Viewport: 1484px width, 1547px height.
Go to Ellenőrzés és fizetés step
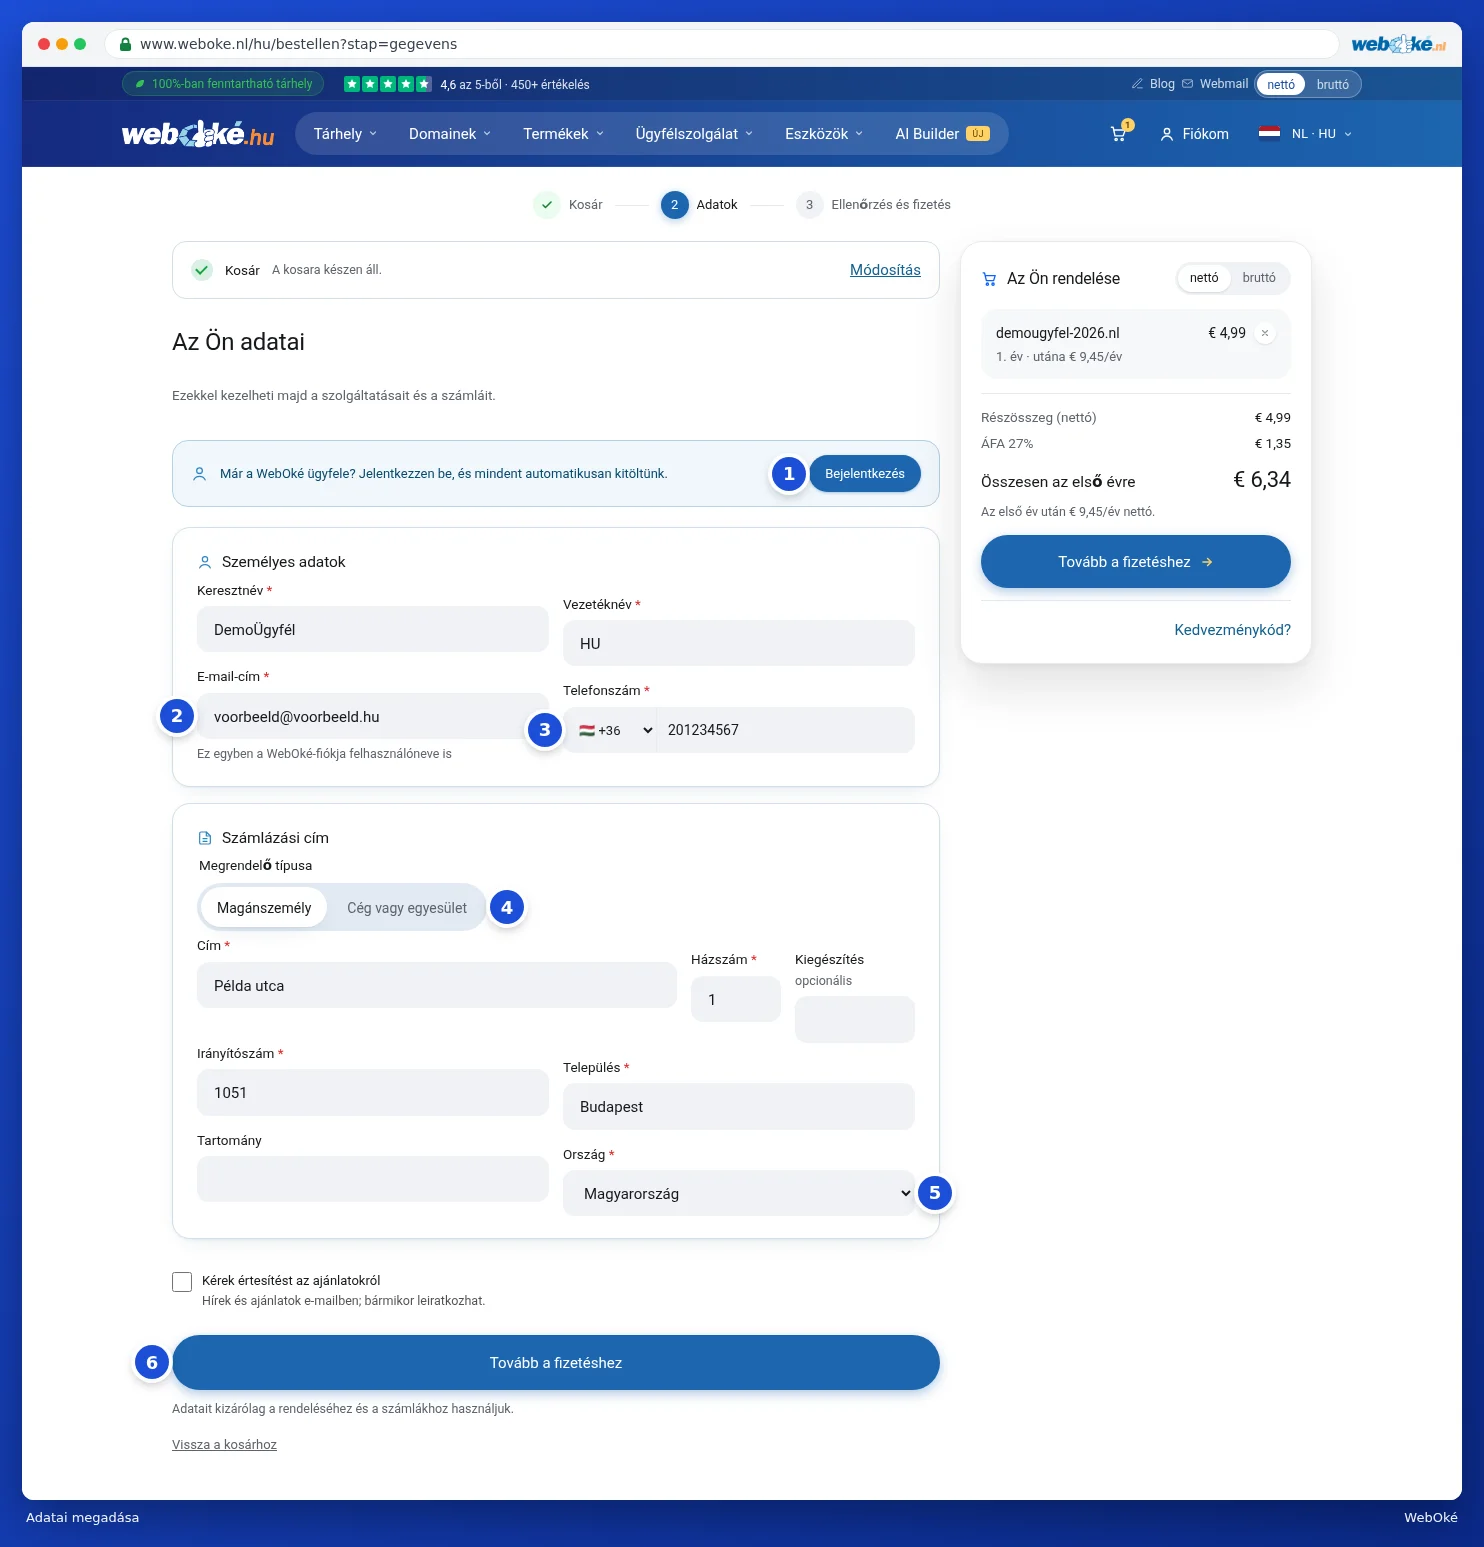tap(873, 205)
